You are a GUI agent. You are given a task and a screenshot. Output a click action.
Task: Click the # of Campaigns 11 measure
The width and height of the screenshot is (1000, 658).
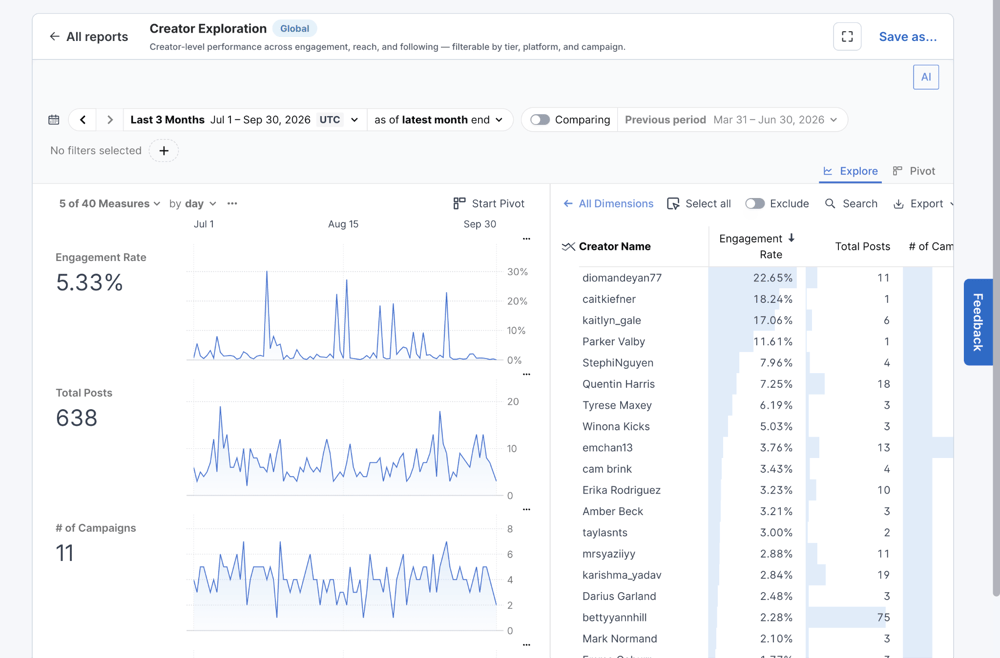[x=96, y=545]
